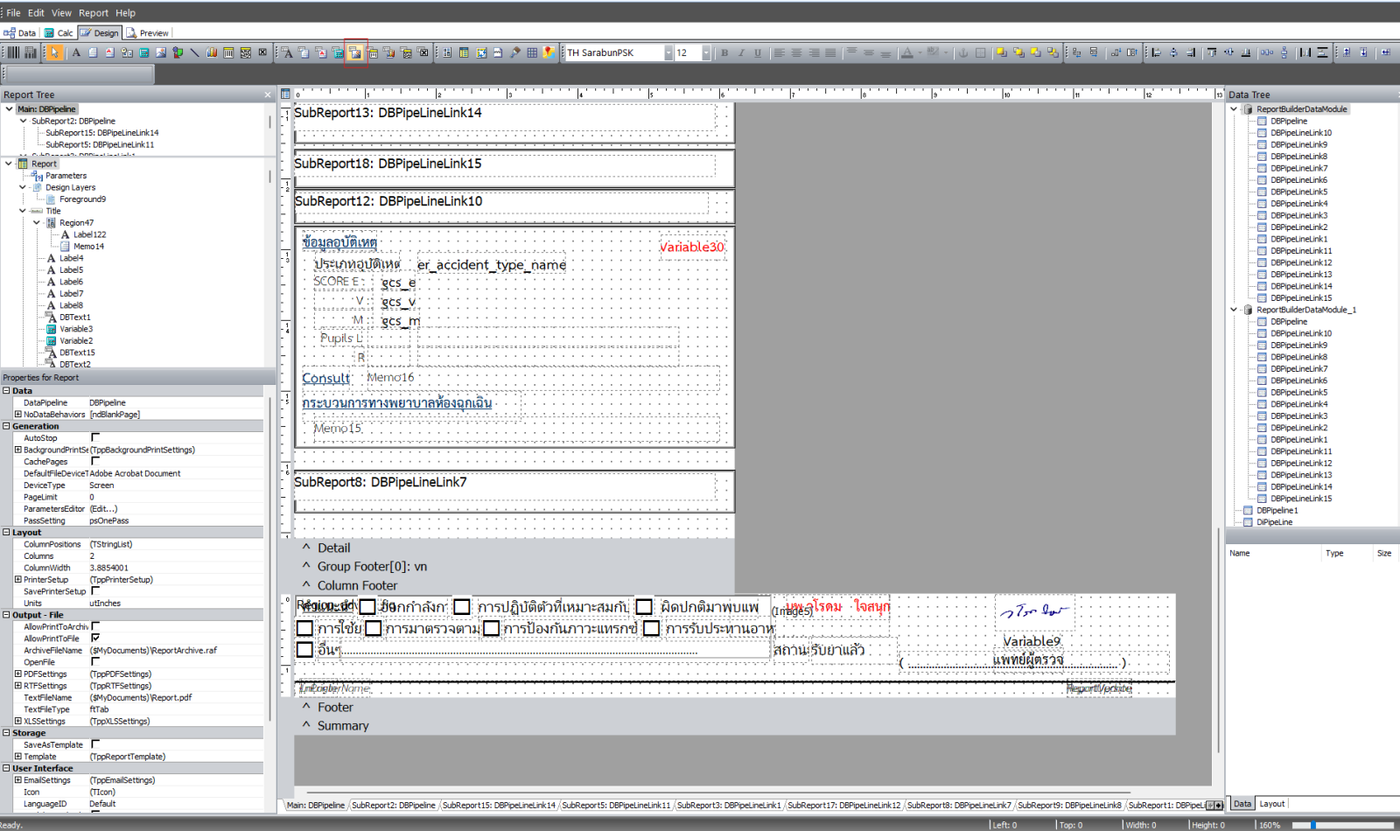Open the Report menu
The height and width of the screenshot is (831, 1400).
pos(94,13)
